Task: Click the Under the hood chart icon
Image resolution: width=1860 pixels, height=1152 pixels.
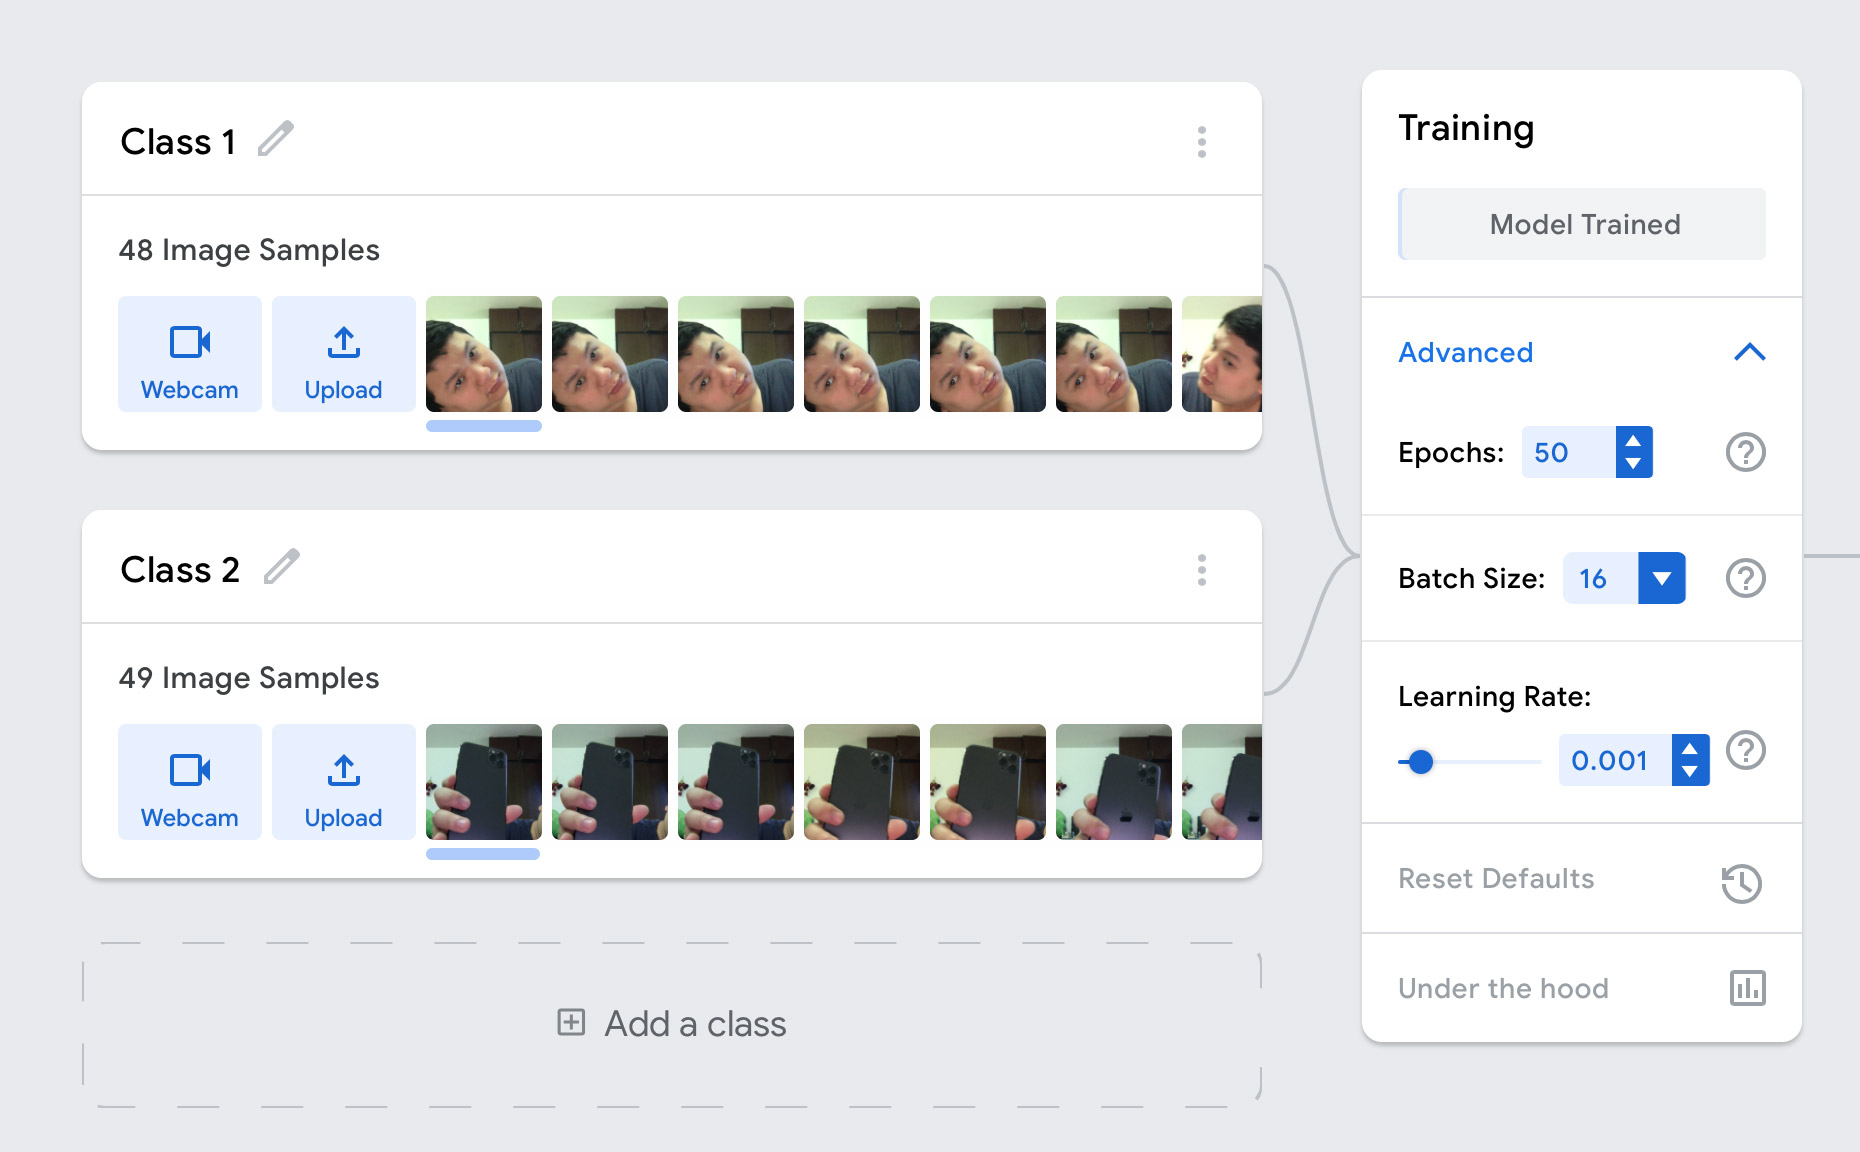Action: 1748,988
